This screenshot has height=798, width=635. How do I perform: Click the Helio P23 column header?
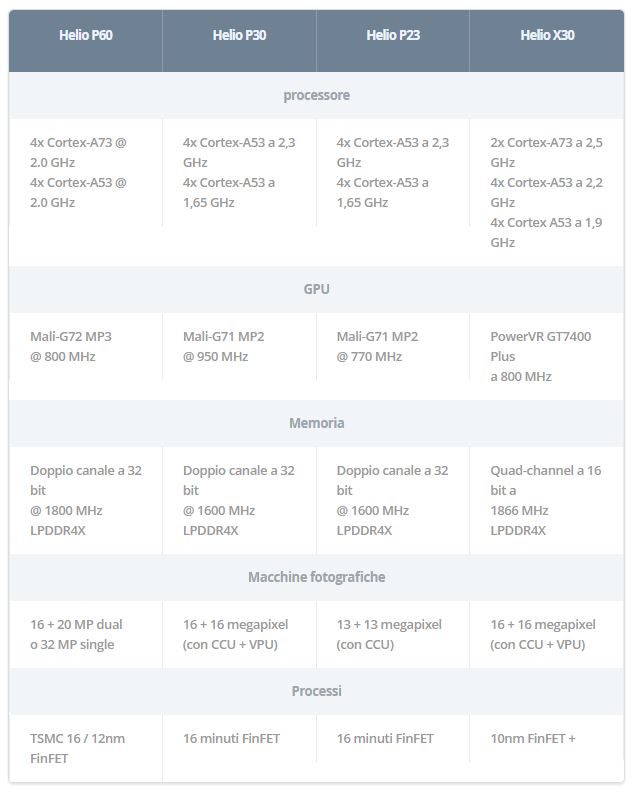pyautogui.click(x=393, y=35)
